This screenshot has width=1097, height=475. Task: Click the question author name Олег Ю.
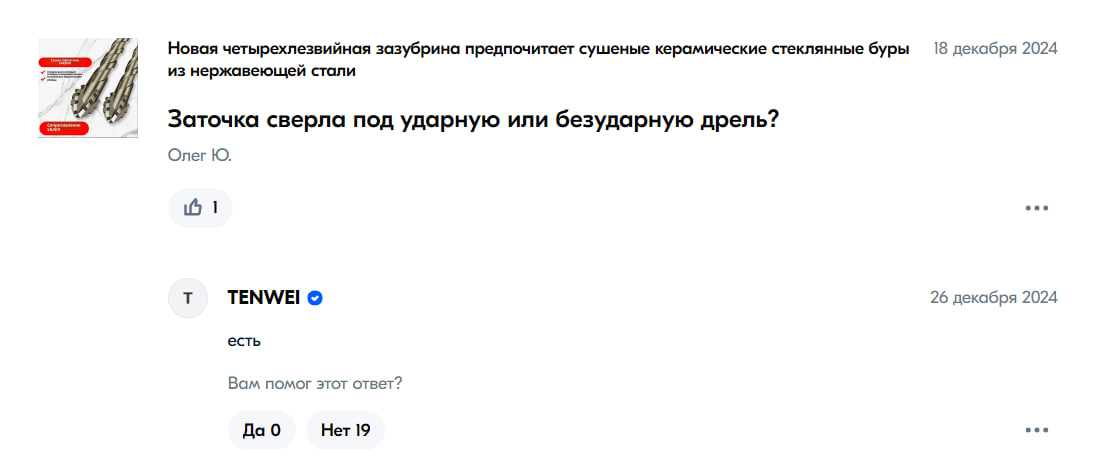click(199, 155)
